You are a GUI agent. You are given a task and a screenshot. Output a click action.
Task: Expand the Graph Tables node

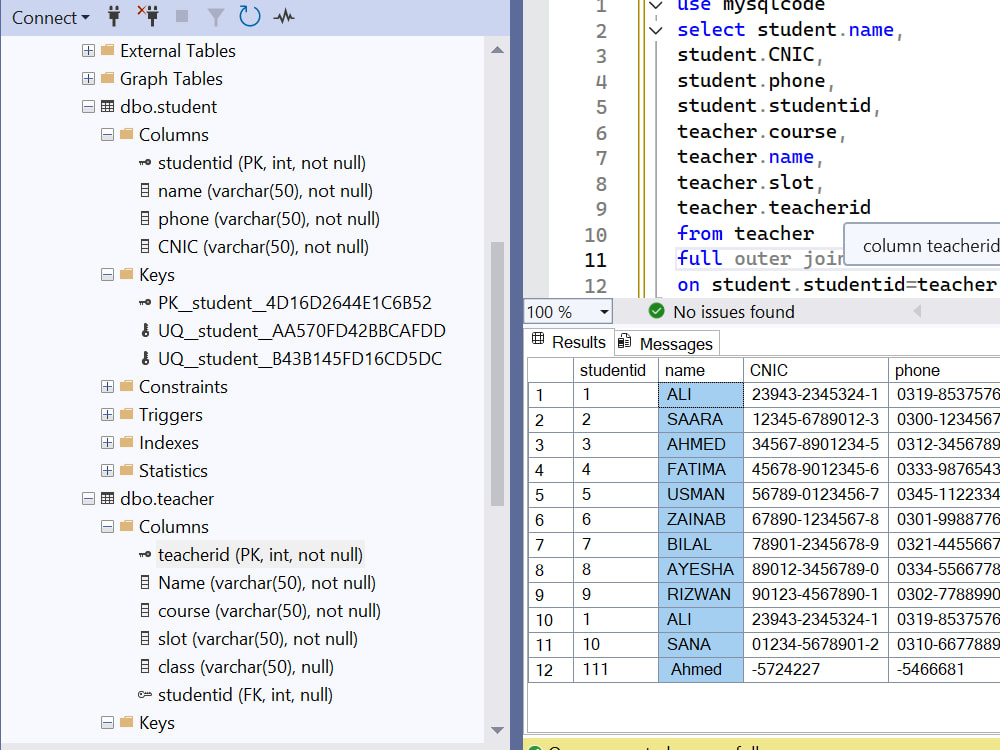pos(89,78)
